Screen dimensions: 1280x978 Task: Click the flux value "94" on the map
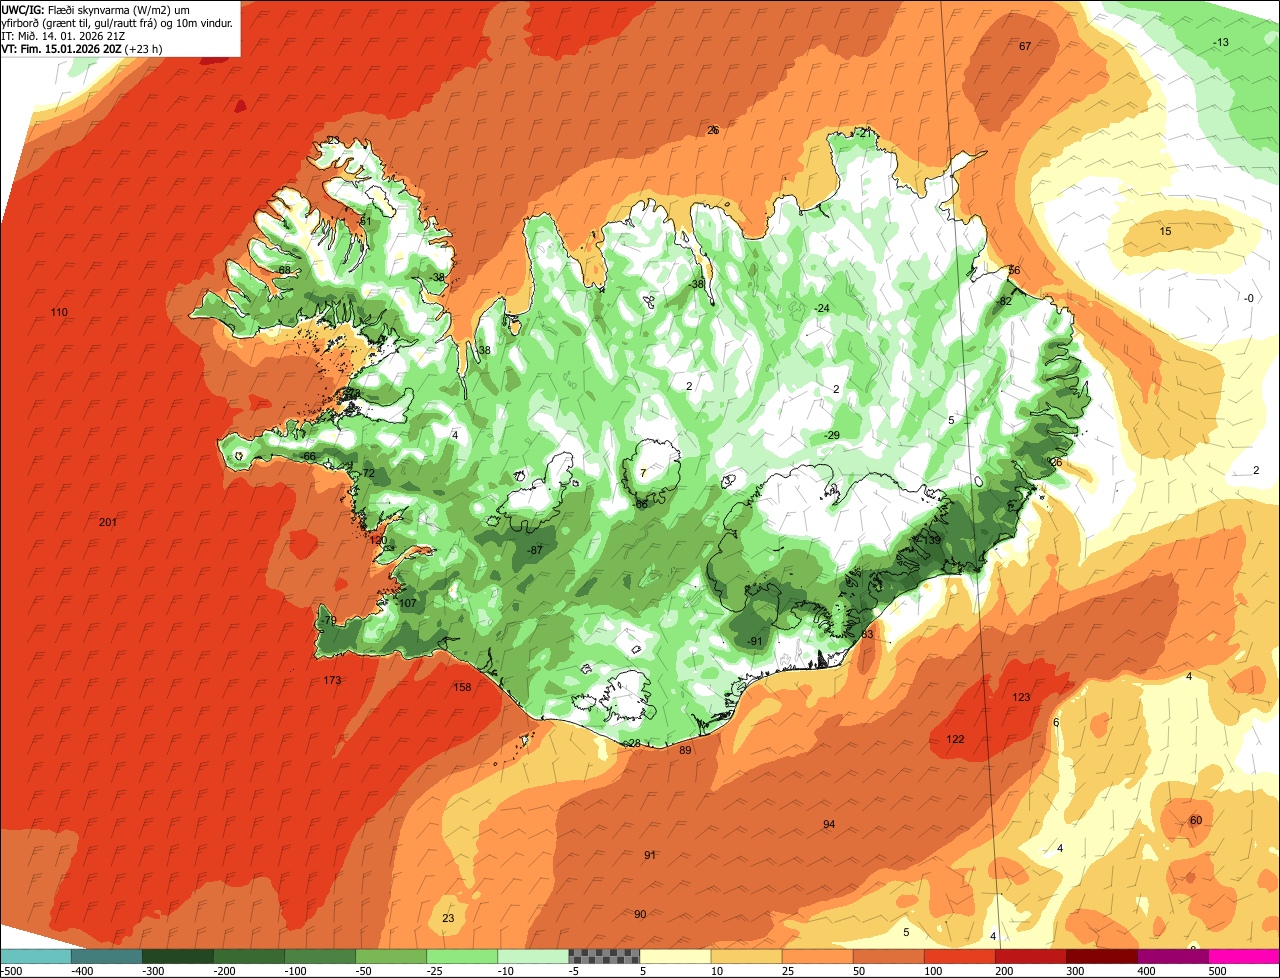point(829,824)
